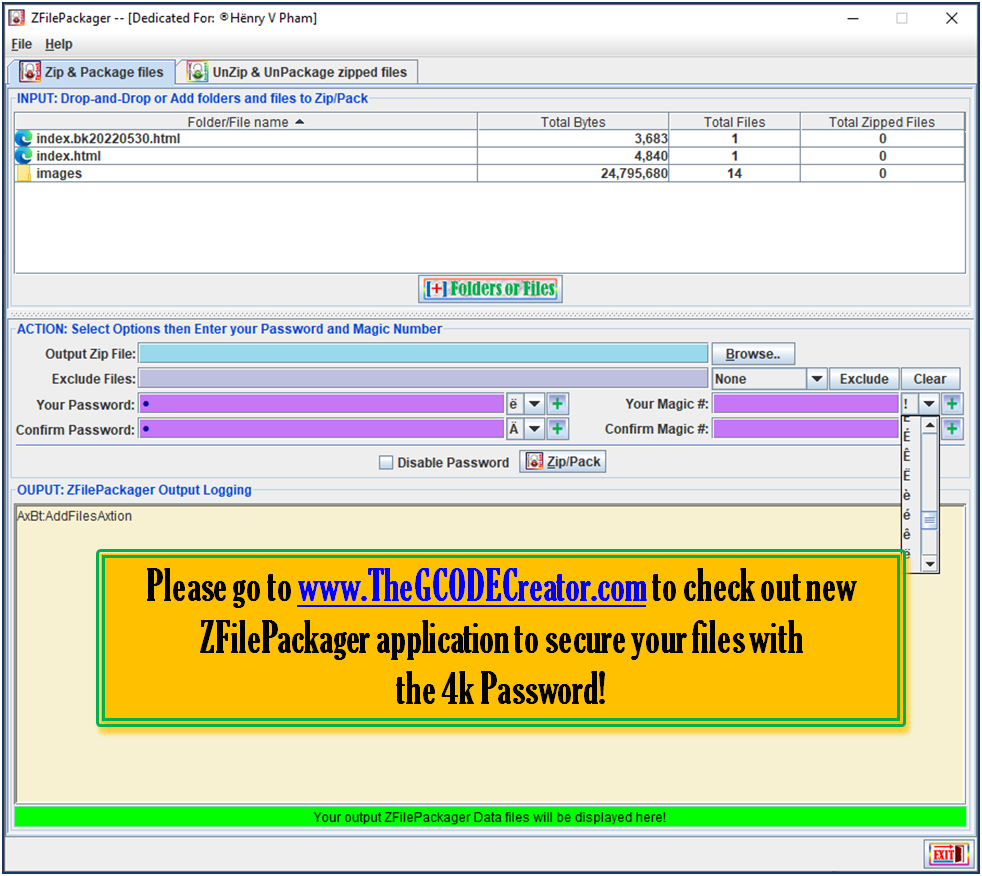Click the Add Folders or Files button

(x=491, y=289)
